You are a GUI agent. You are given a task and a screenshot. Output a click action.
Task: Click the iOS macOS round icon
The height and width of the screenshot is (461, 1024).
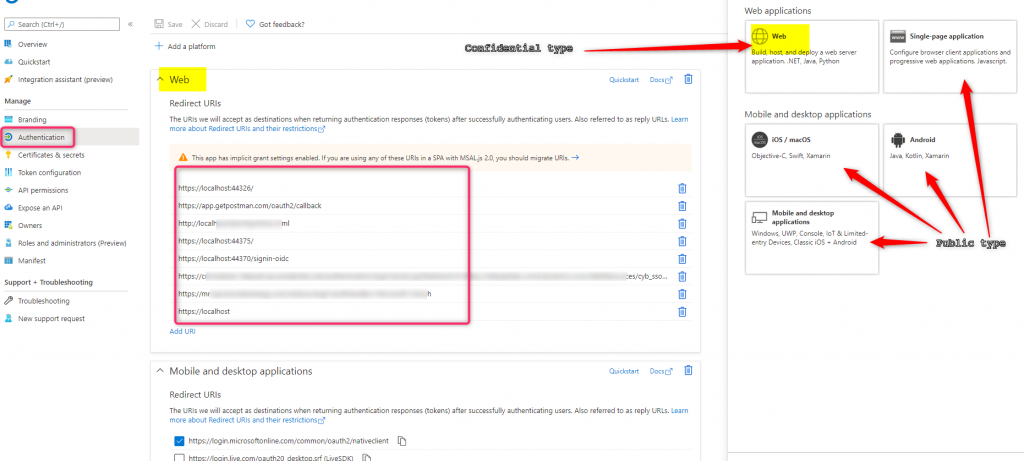point(760,139)
